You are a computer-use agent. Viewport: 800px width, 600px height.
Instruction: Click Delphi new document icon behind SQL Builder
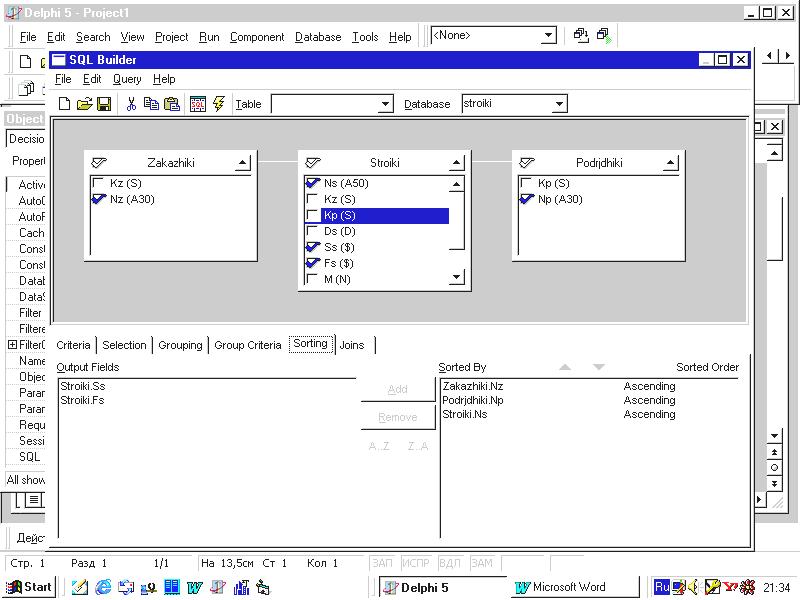25,62
